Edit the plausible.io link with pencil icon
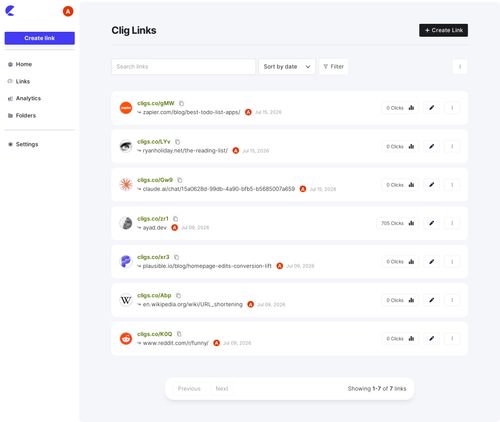 [x=432, y=262]
